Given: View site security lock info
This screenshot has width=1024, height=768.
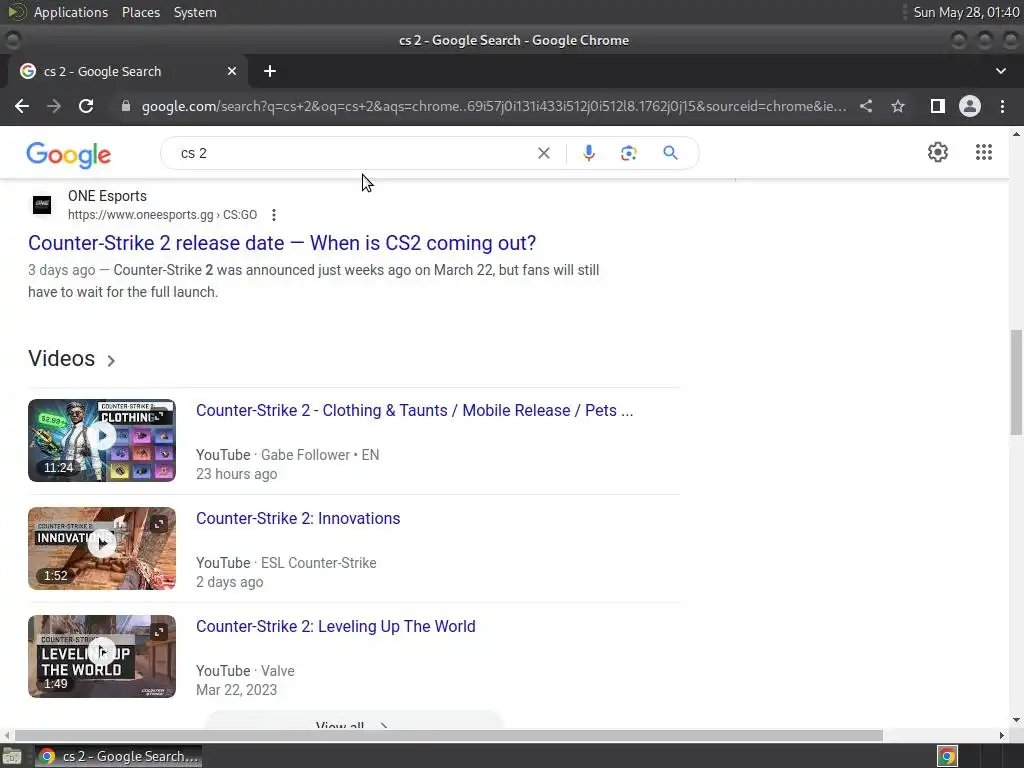Looking at the screenshot, I should pos(125,106).
